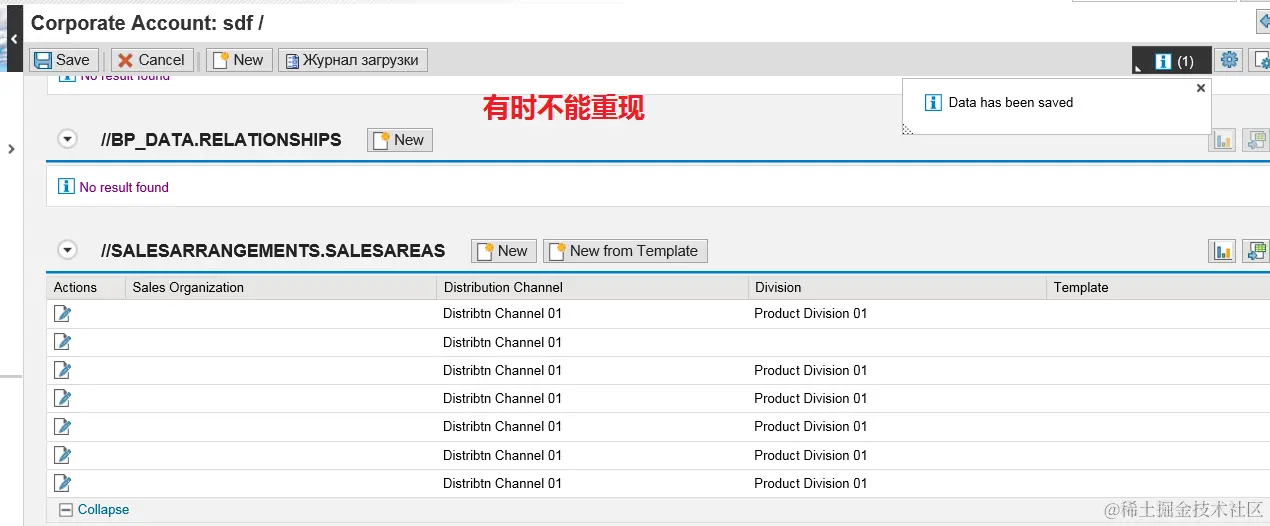Export the SALESAREAS table to spreadsheet
The height and width of the screenshot is (526, 1270).
coord(1255,251)
